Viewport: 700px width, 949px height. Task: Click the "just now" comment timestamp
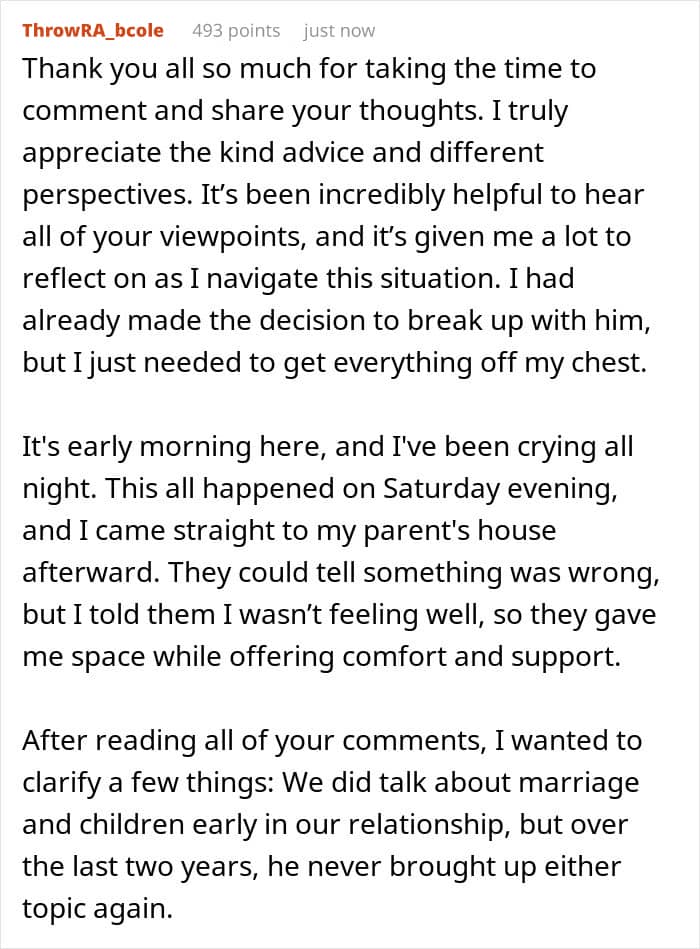339,30
